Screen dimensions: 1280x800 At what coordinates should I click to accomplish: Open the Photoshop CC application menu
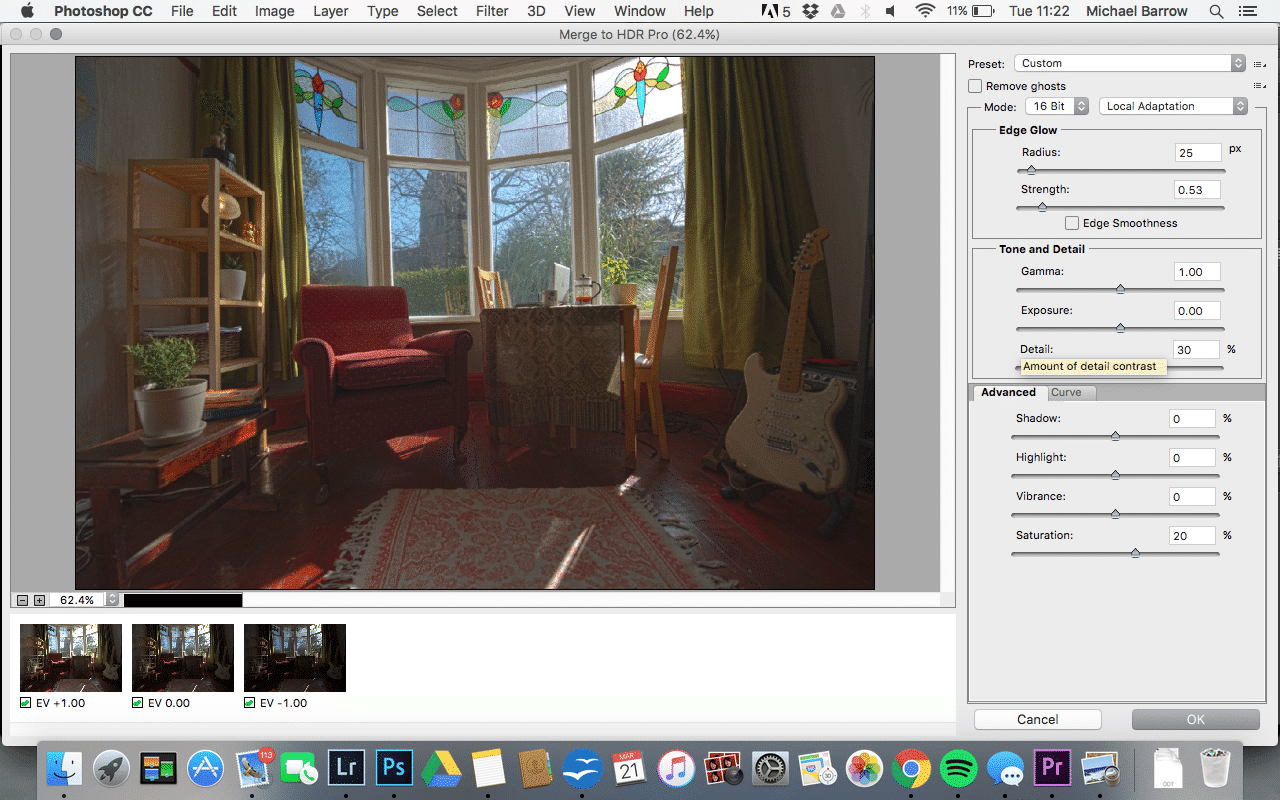[103, 11]
